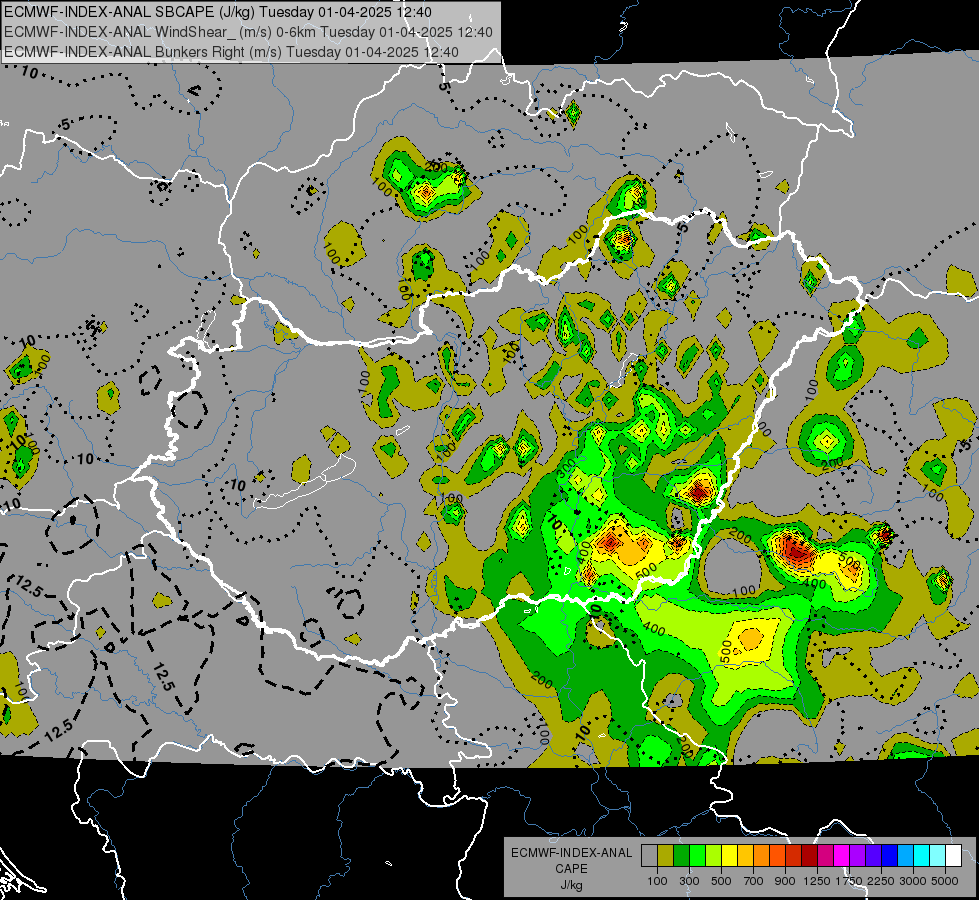Select the olive legend color swatch
The width and height of the screenshot is (979, 900).
[x=666, y=856]
